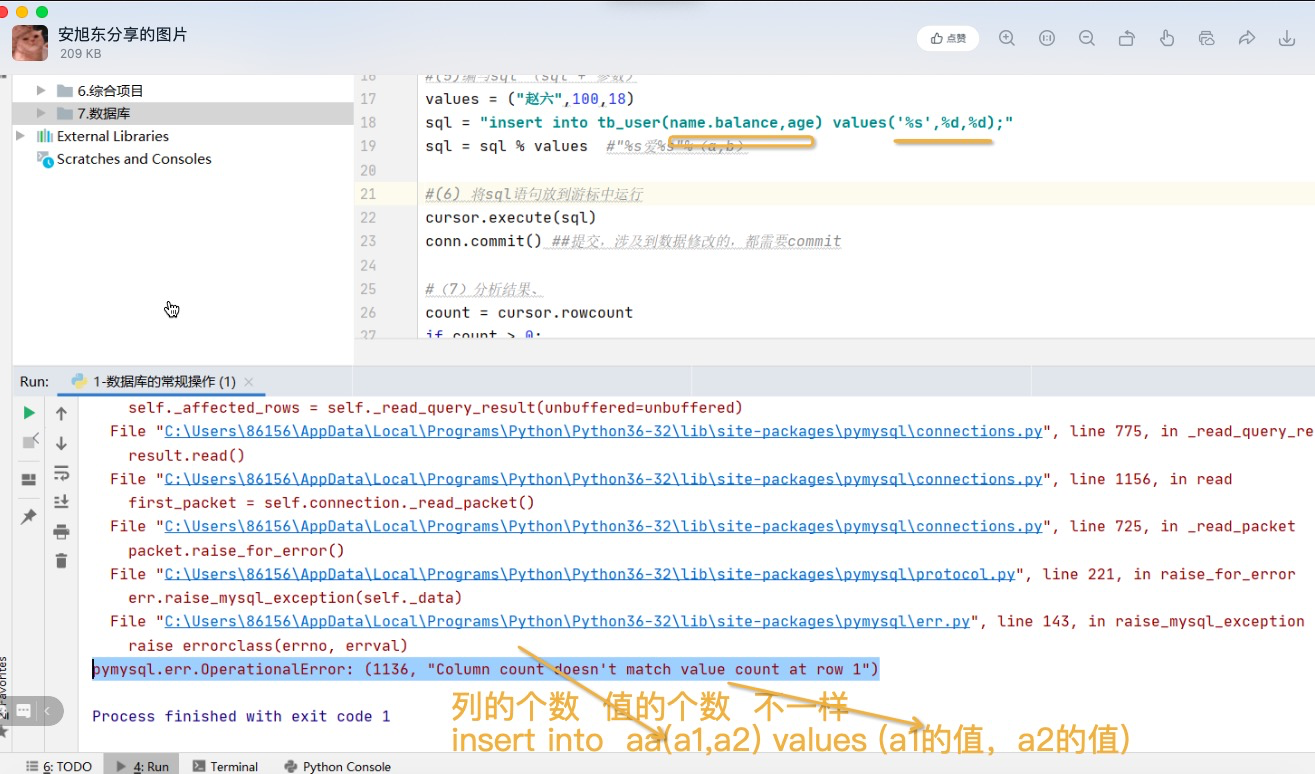Reset the image to 1:1 size
This screenshot has height=774, width=1315.
(x=1047, y=39)
